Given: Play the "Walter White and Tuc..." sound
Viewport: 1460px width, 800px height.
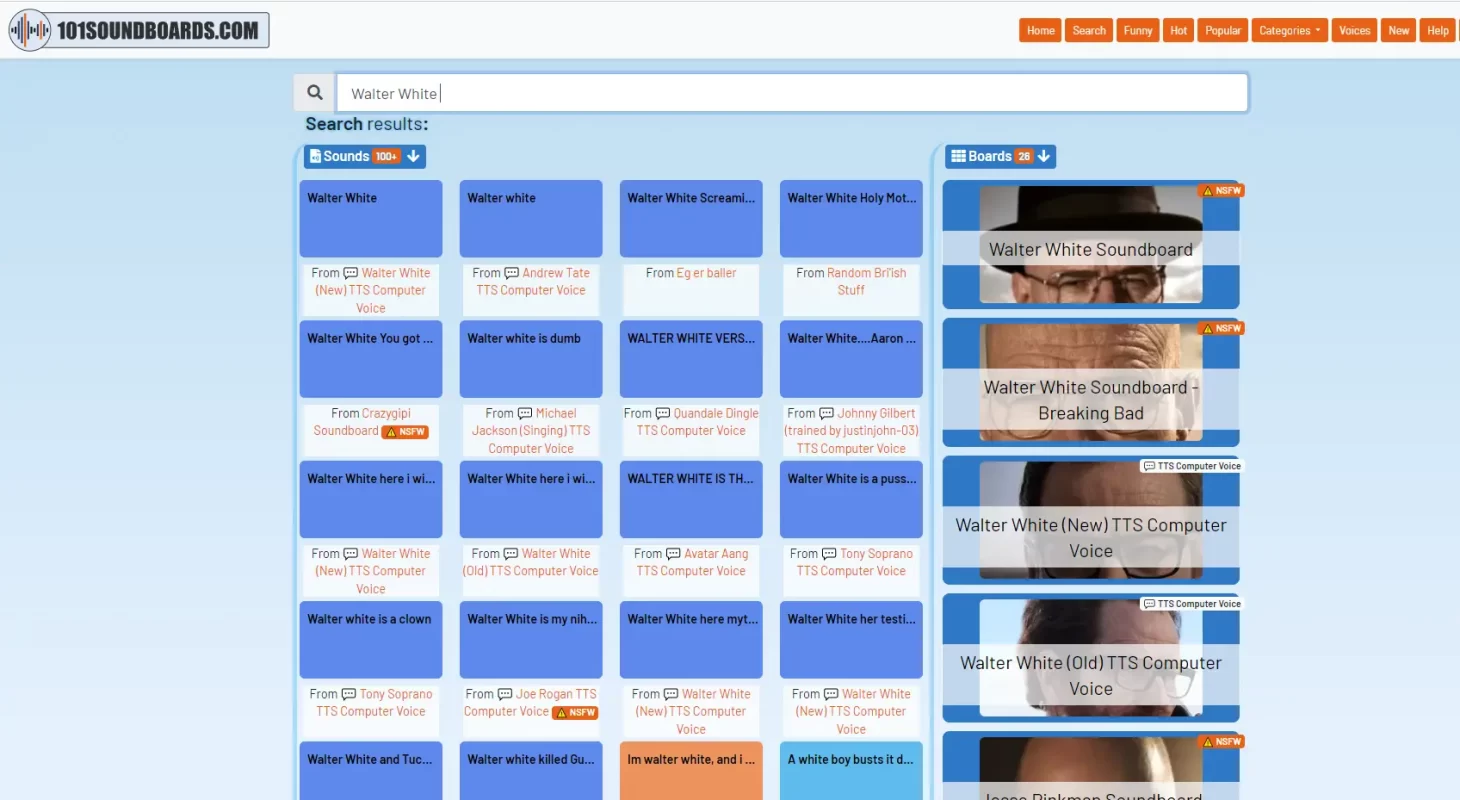Looking at the screenshot, I should coord(371,770).
